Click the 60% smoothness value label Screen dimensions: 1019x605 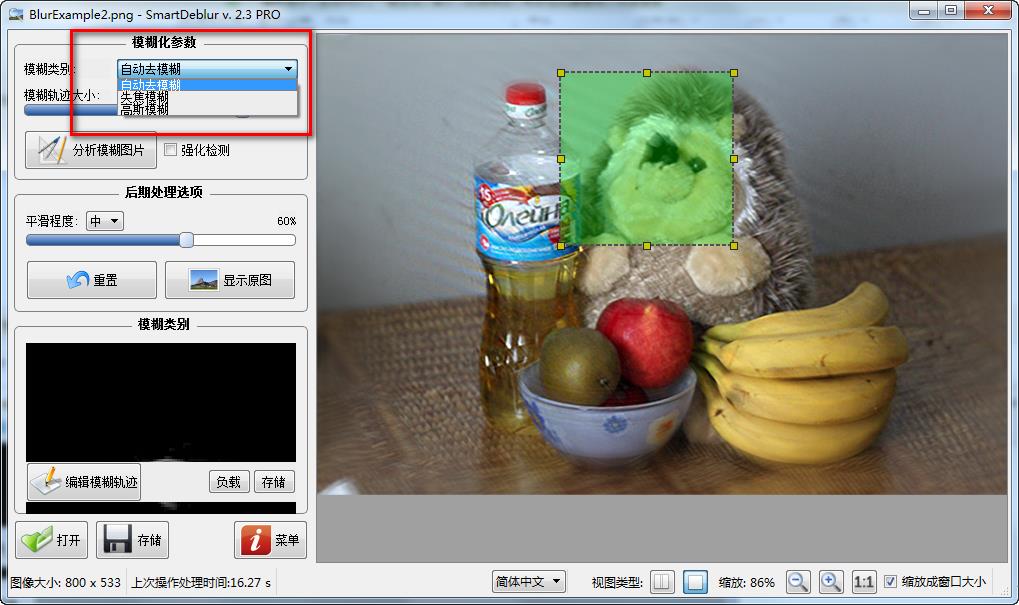click(287, 221)
